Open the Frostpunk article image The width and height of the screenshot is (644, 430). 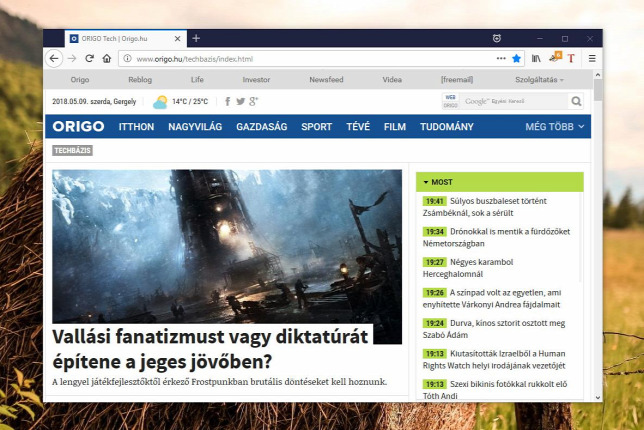pos(227,246)
